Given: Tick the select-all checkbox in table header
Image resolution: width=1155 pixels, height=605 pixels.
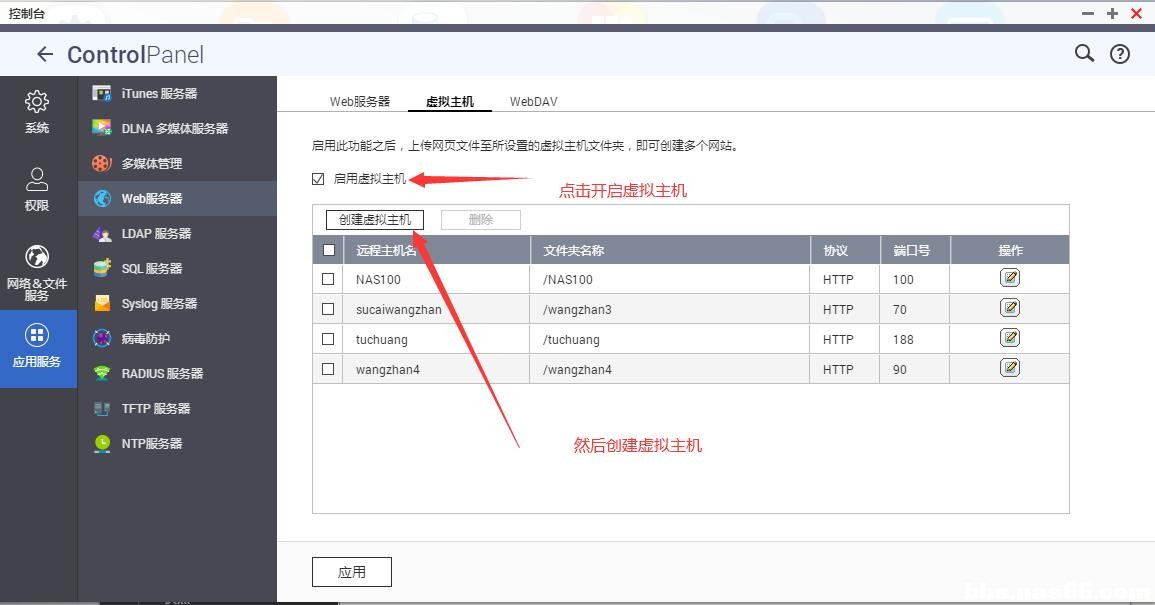Looking at the screenshot, I should coord(329,250).
